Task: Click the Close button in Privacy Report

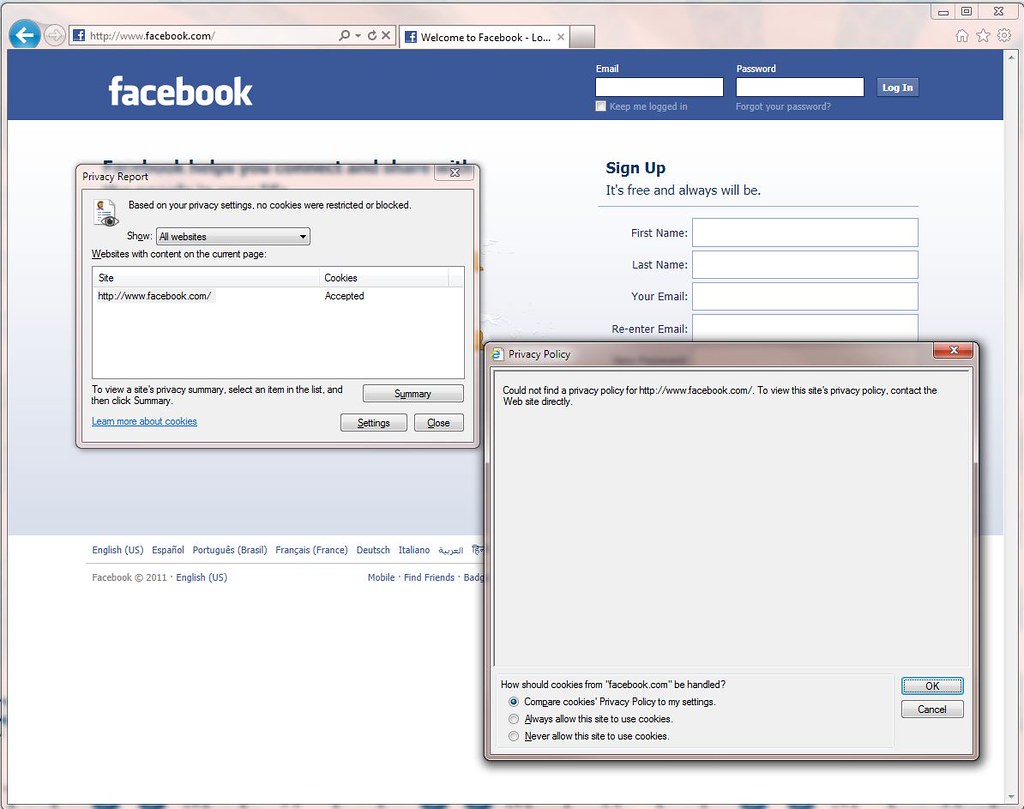Action: [439, 423]
